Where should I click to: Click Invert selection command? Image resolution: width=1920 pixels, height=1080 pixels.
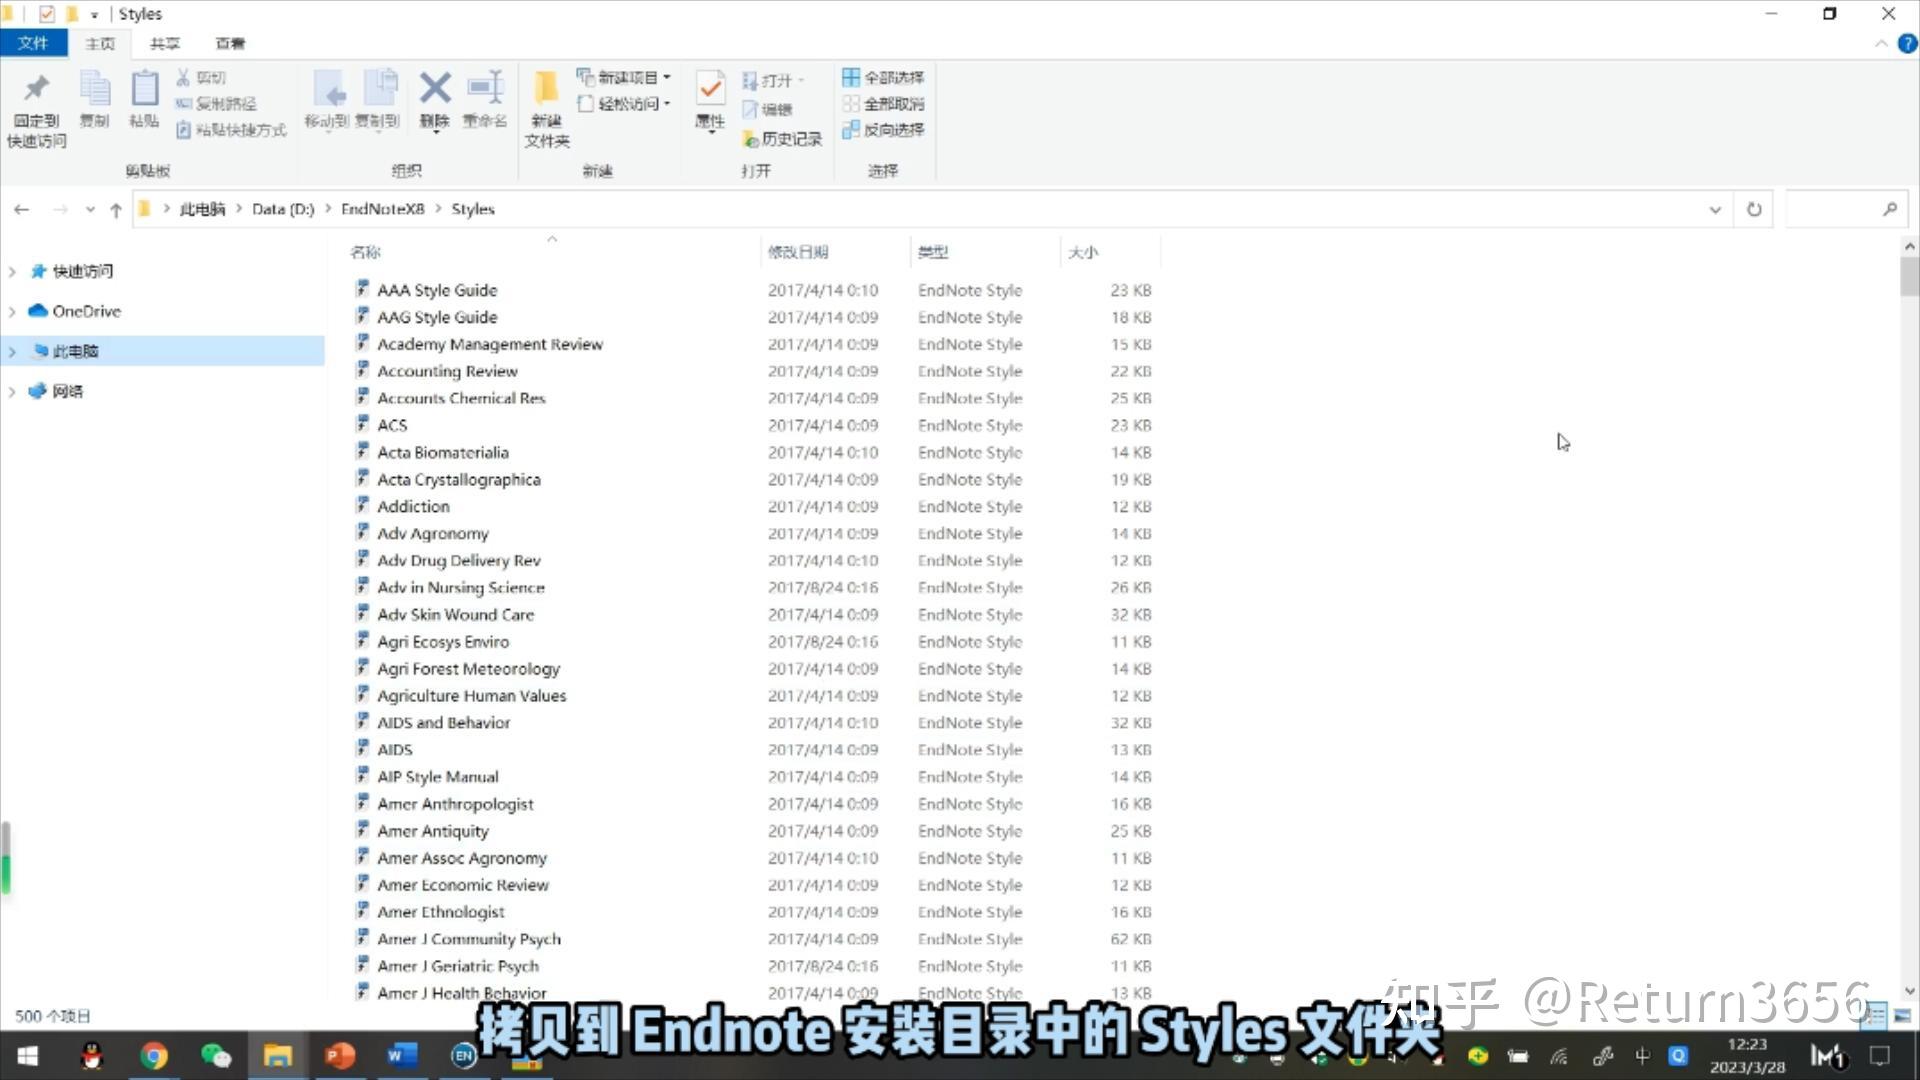pyautogui.click(x=883, y=130)
